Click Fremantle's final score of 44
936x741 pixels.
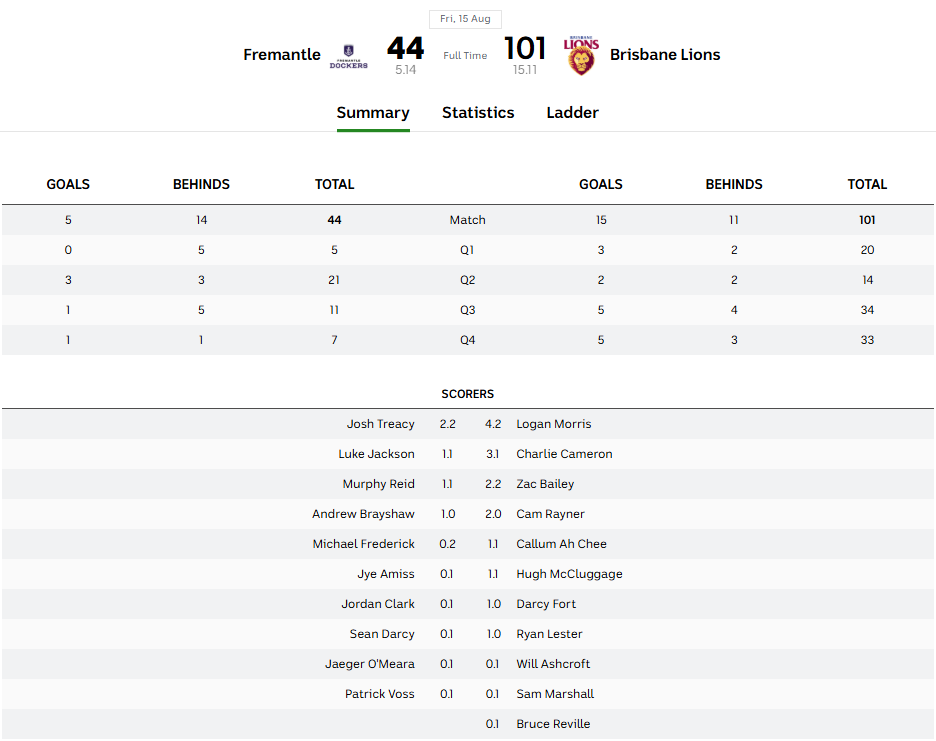click(x=406, y=48)
